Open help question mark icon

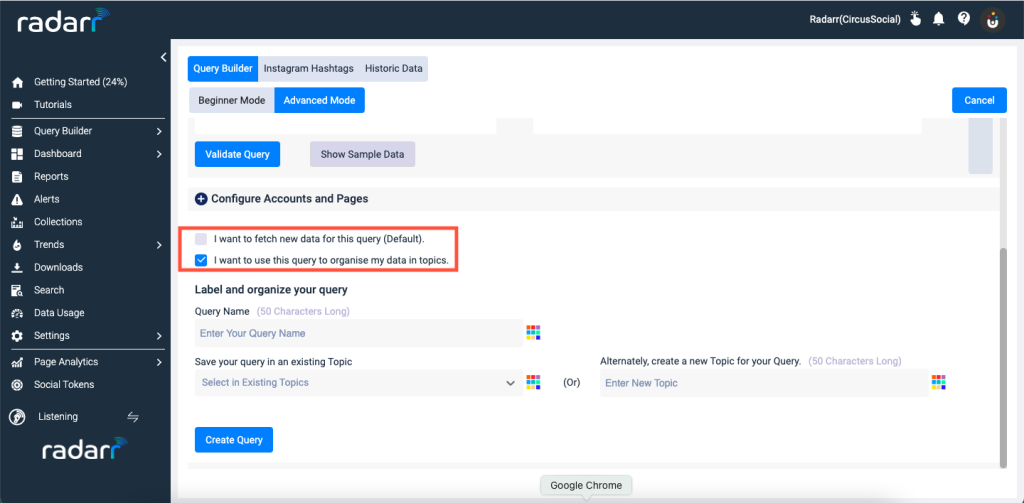click(x=963, y=19)
